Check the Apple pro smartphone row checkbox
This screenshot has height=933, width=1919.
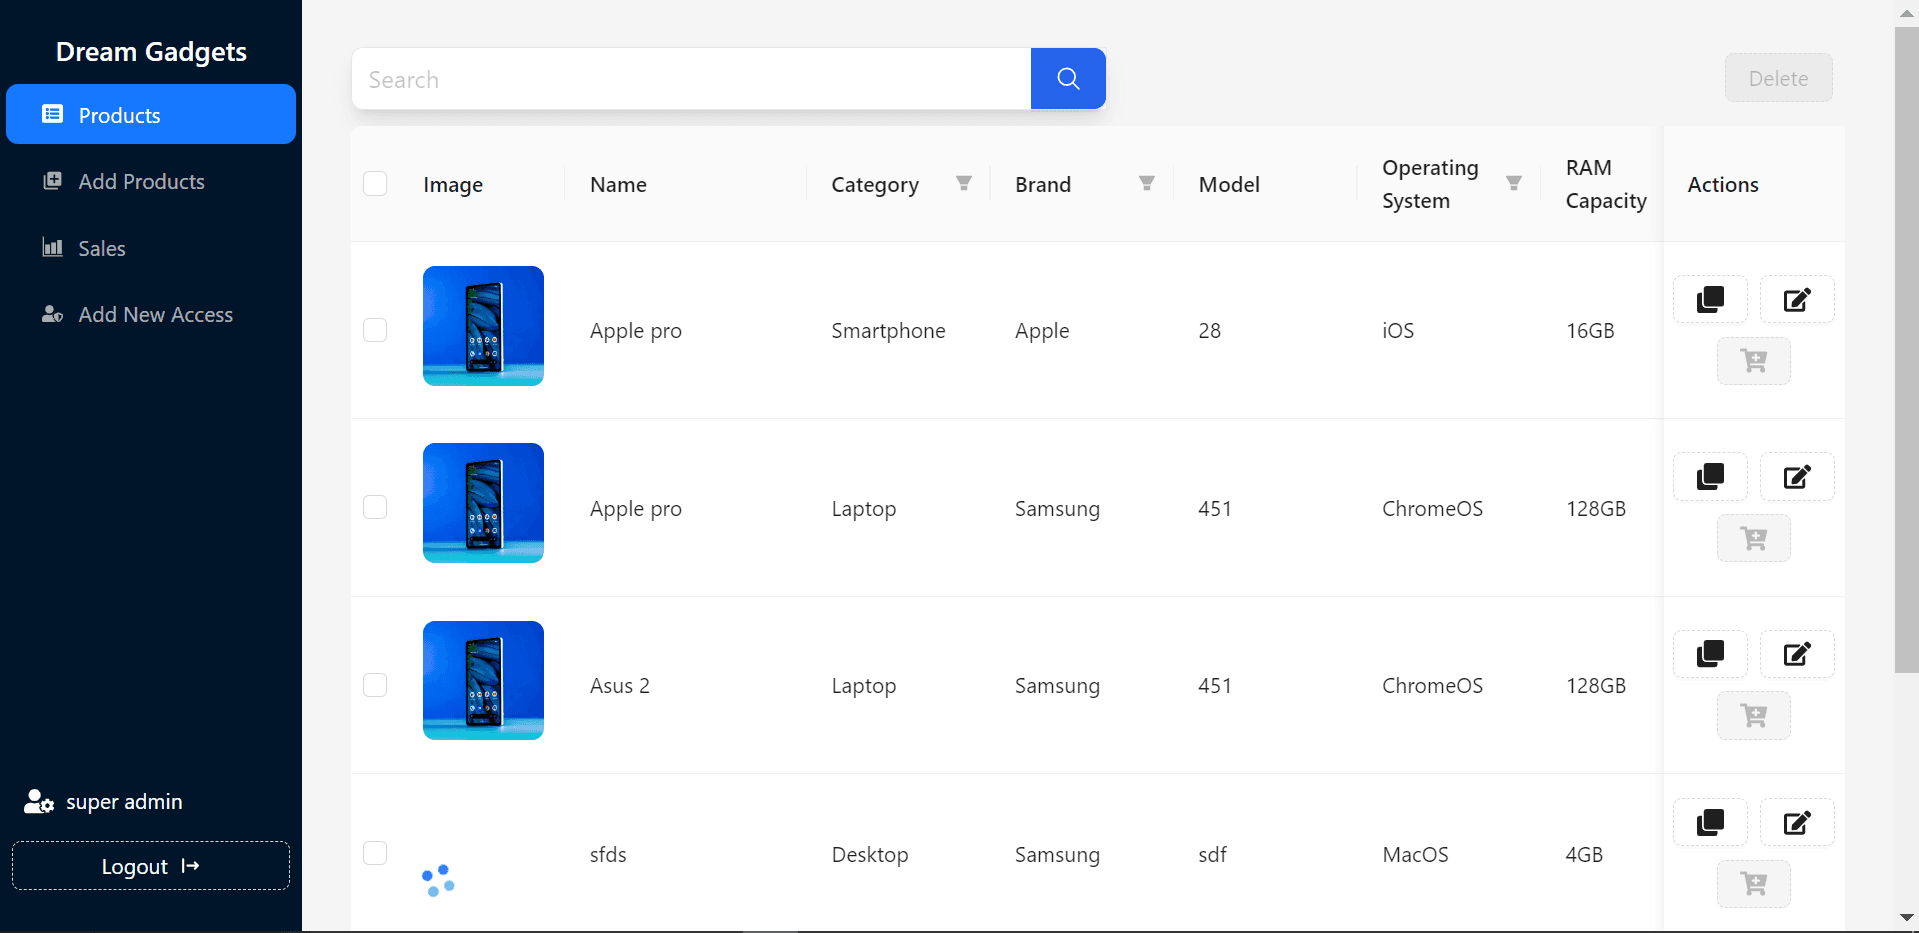[x=375, y=329]
